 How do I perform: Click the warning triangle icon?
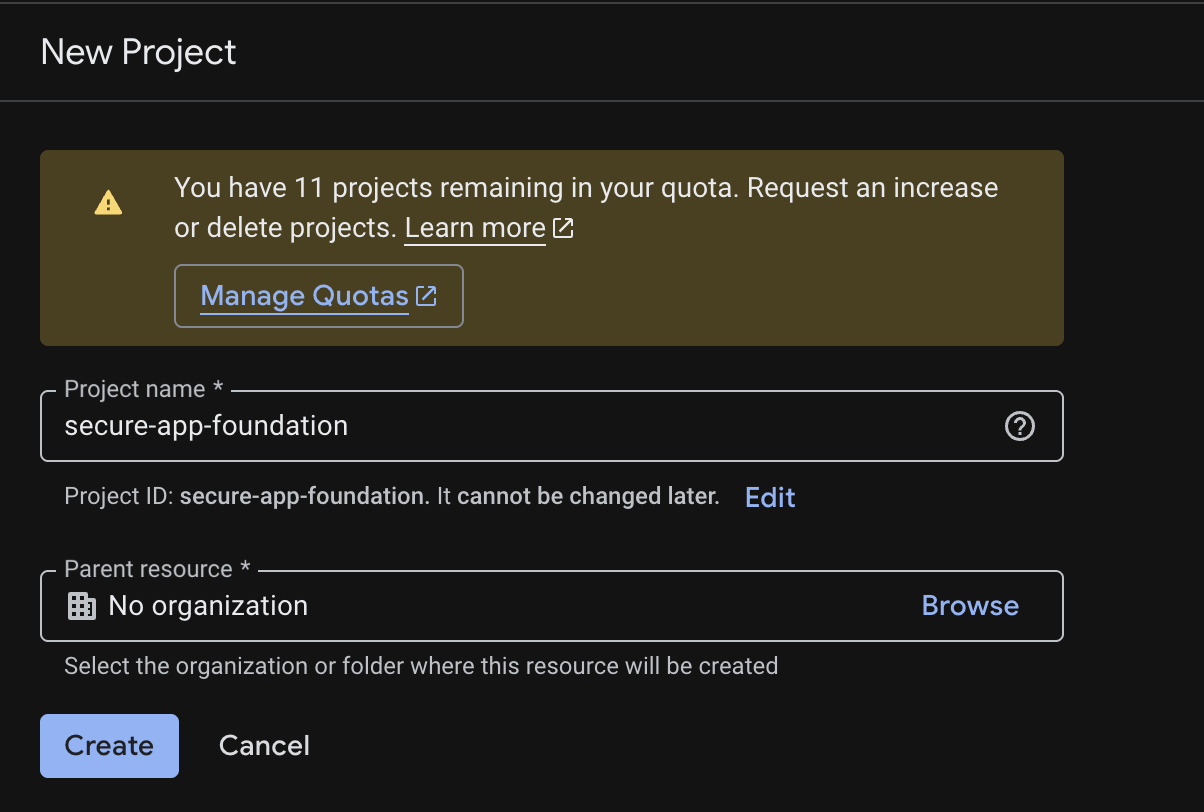tap(107, 201)
